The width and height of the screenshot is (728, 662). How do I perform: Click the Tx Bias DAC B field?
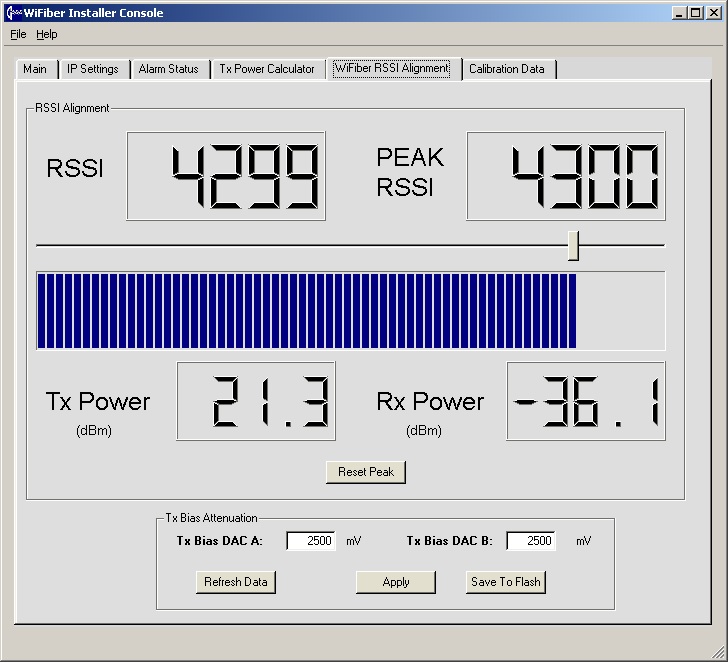click(x=531, y=541)
